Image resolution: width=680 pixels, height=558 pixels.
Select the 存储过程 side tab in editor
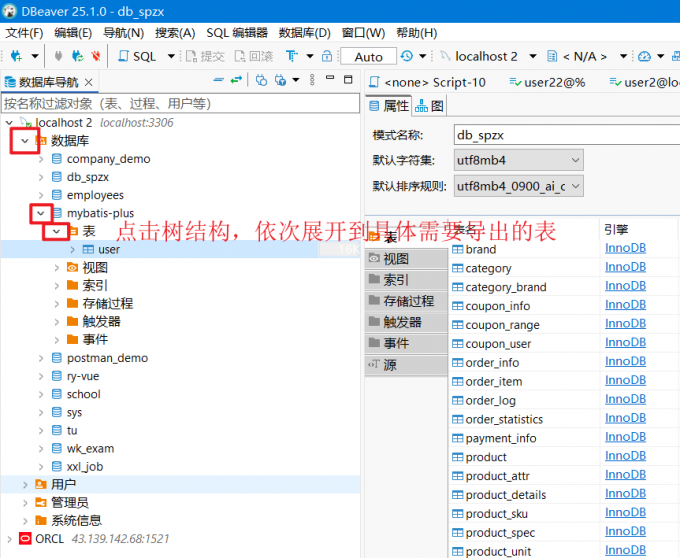coord(406,301)
